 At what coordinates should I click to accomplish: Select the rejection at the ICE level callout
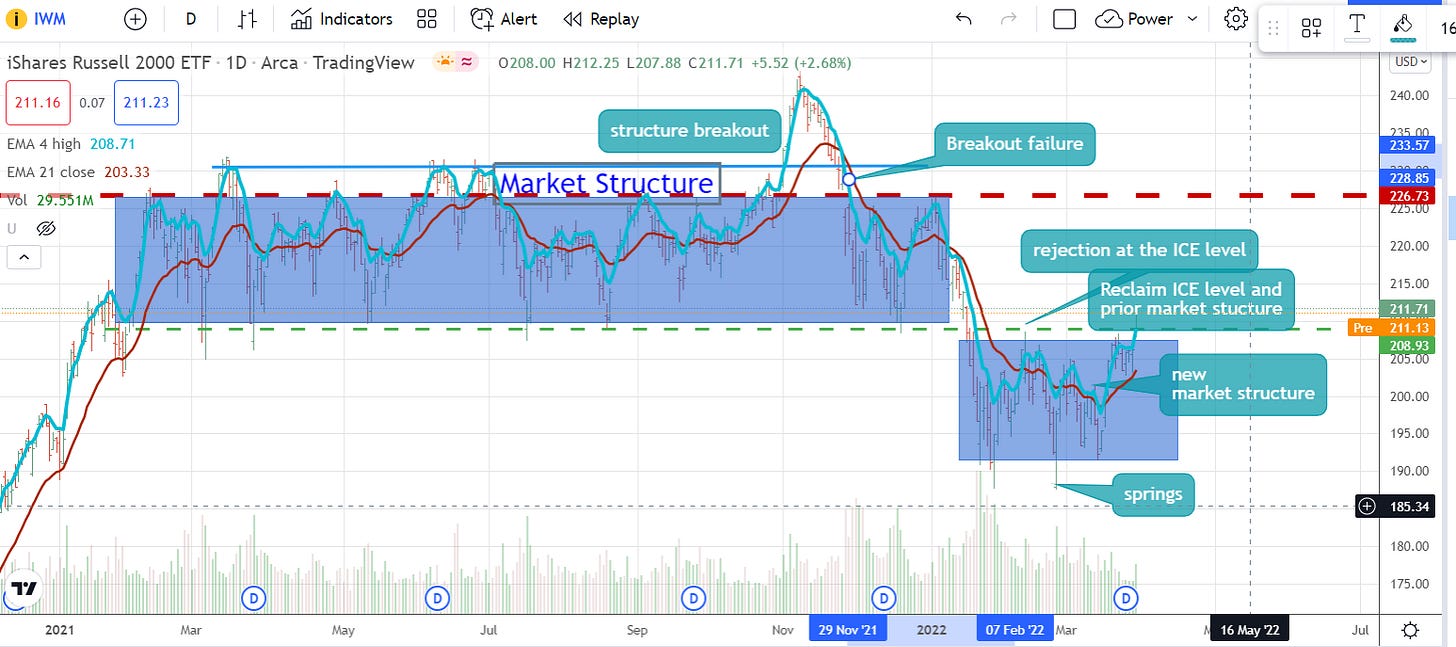coord(1139,250)
